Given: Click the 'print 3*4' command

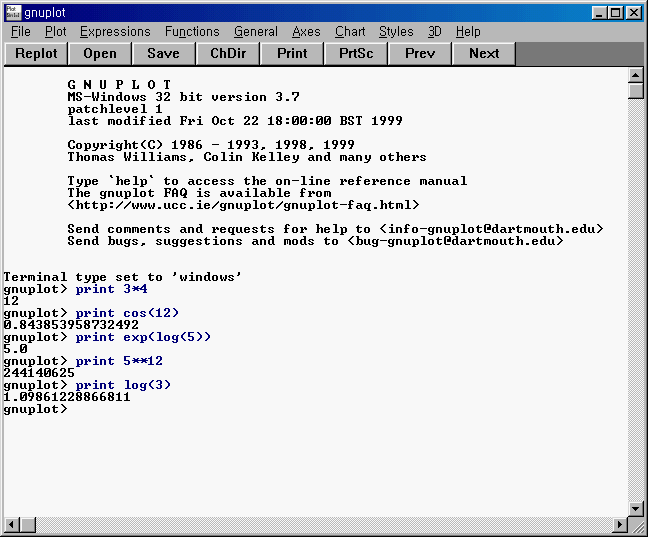Looking at the screenshot, I should (x=111, y=289).
